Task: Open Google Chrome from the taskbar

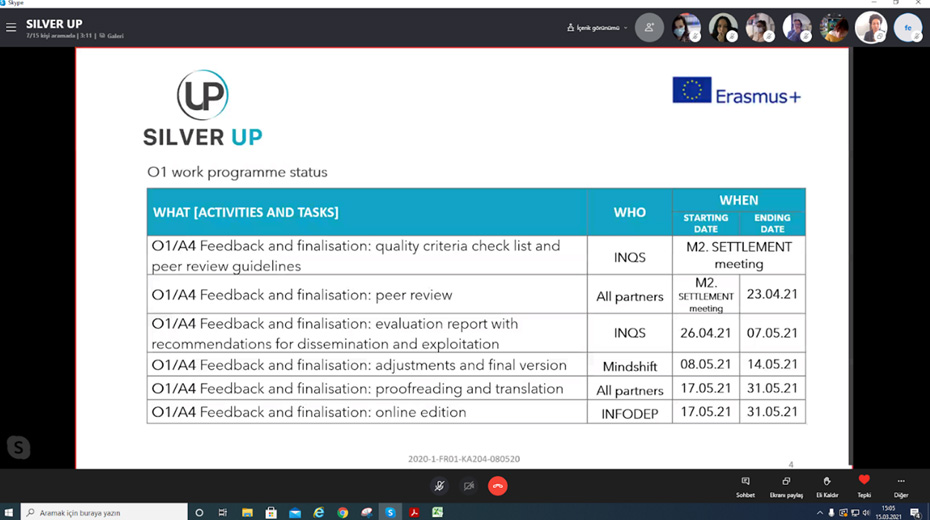Action: click(x=342, y=512)
